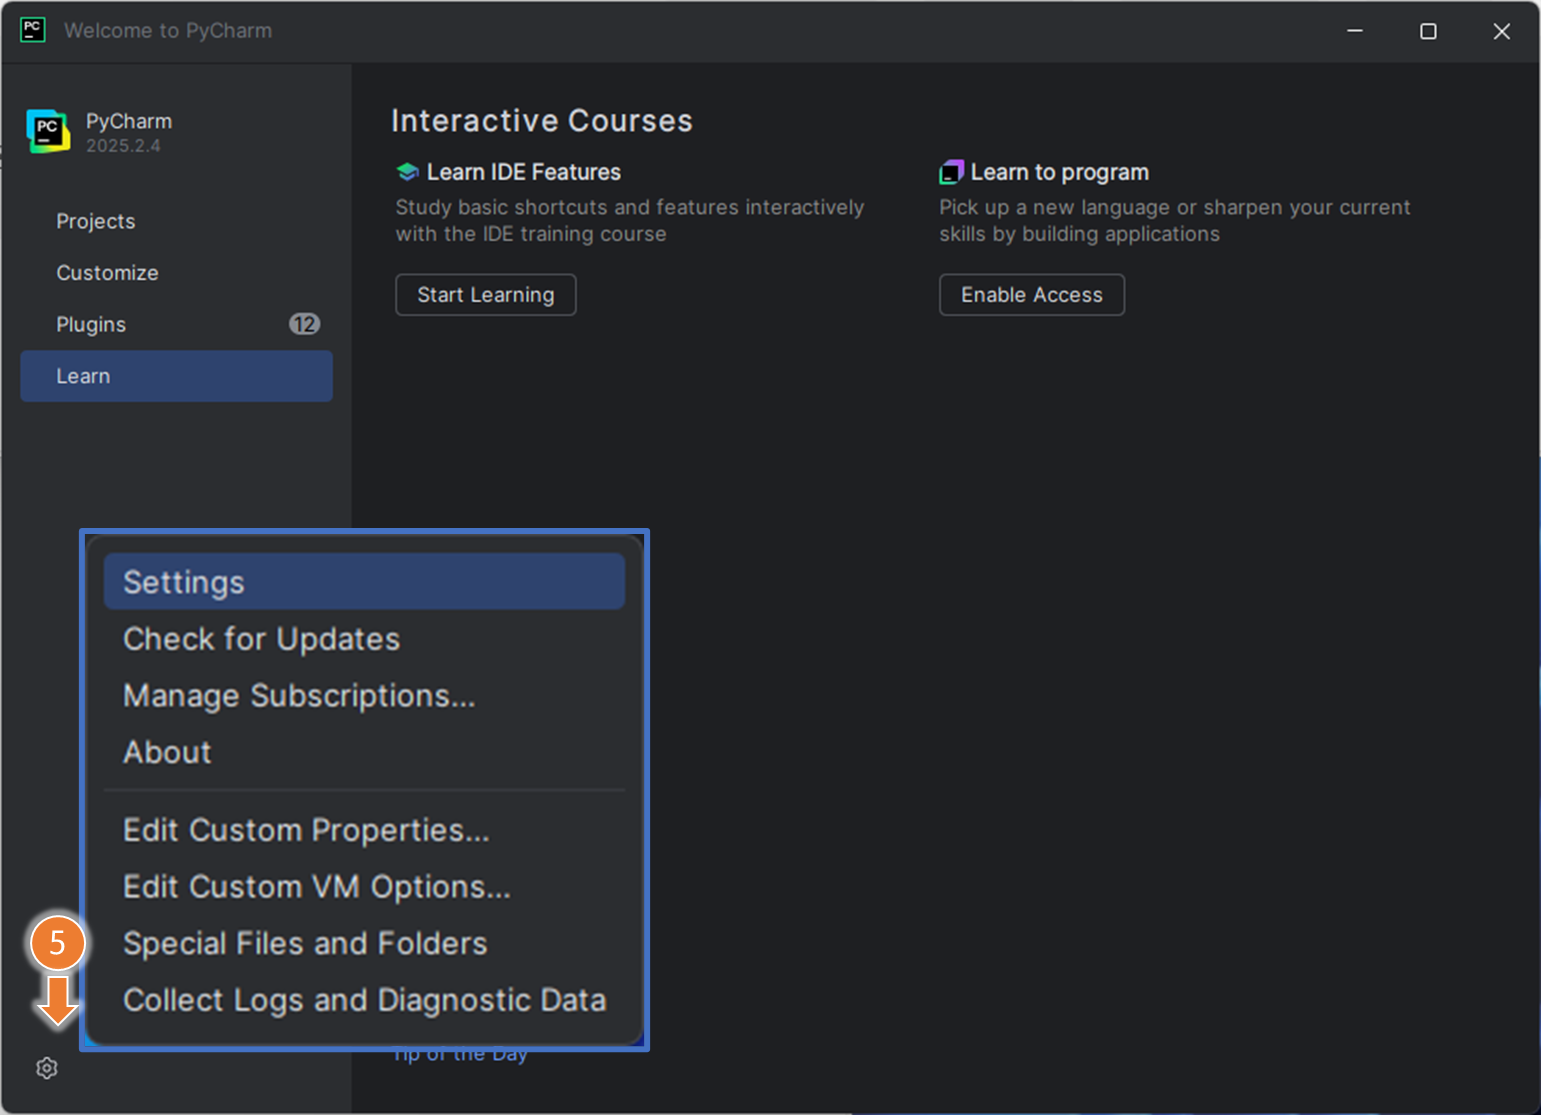Click the PyCharm title bar app icon
Viewport: 1541px width, 1115px height.
coord(33,30)
